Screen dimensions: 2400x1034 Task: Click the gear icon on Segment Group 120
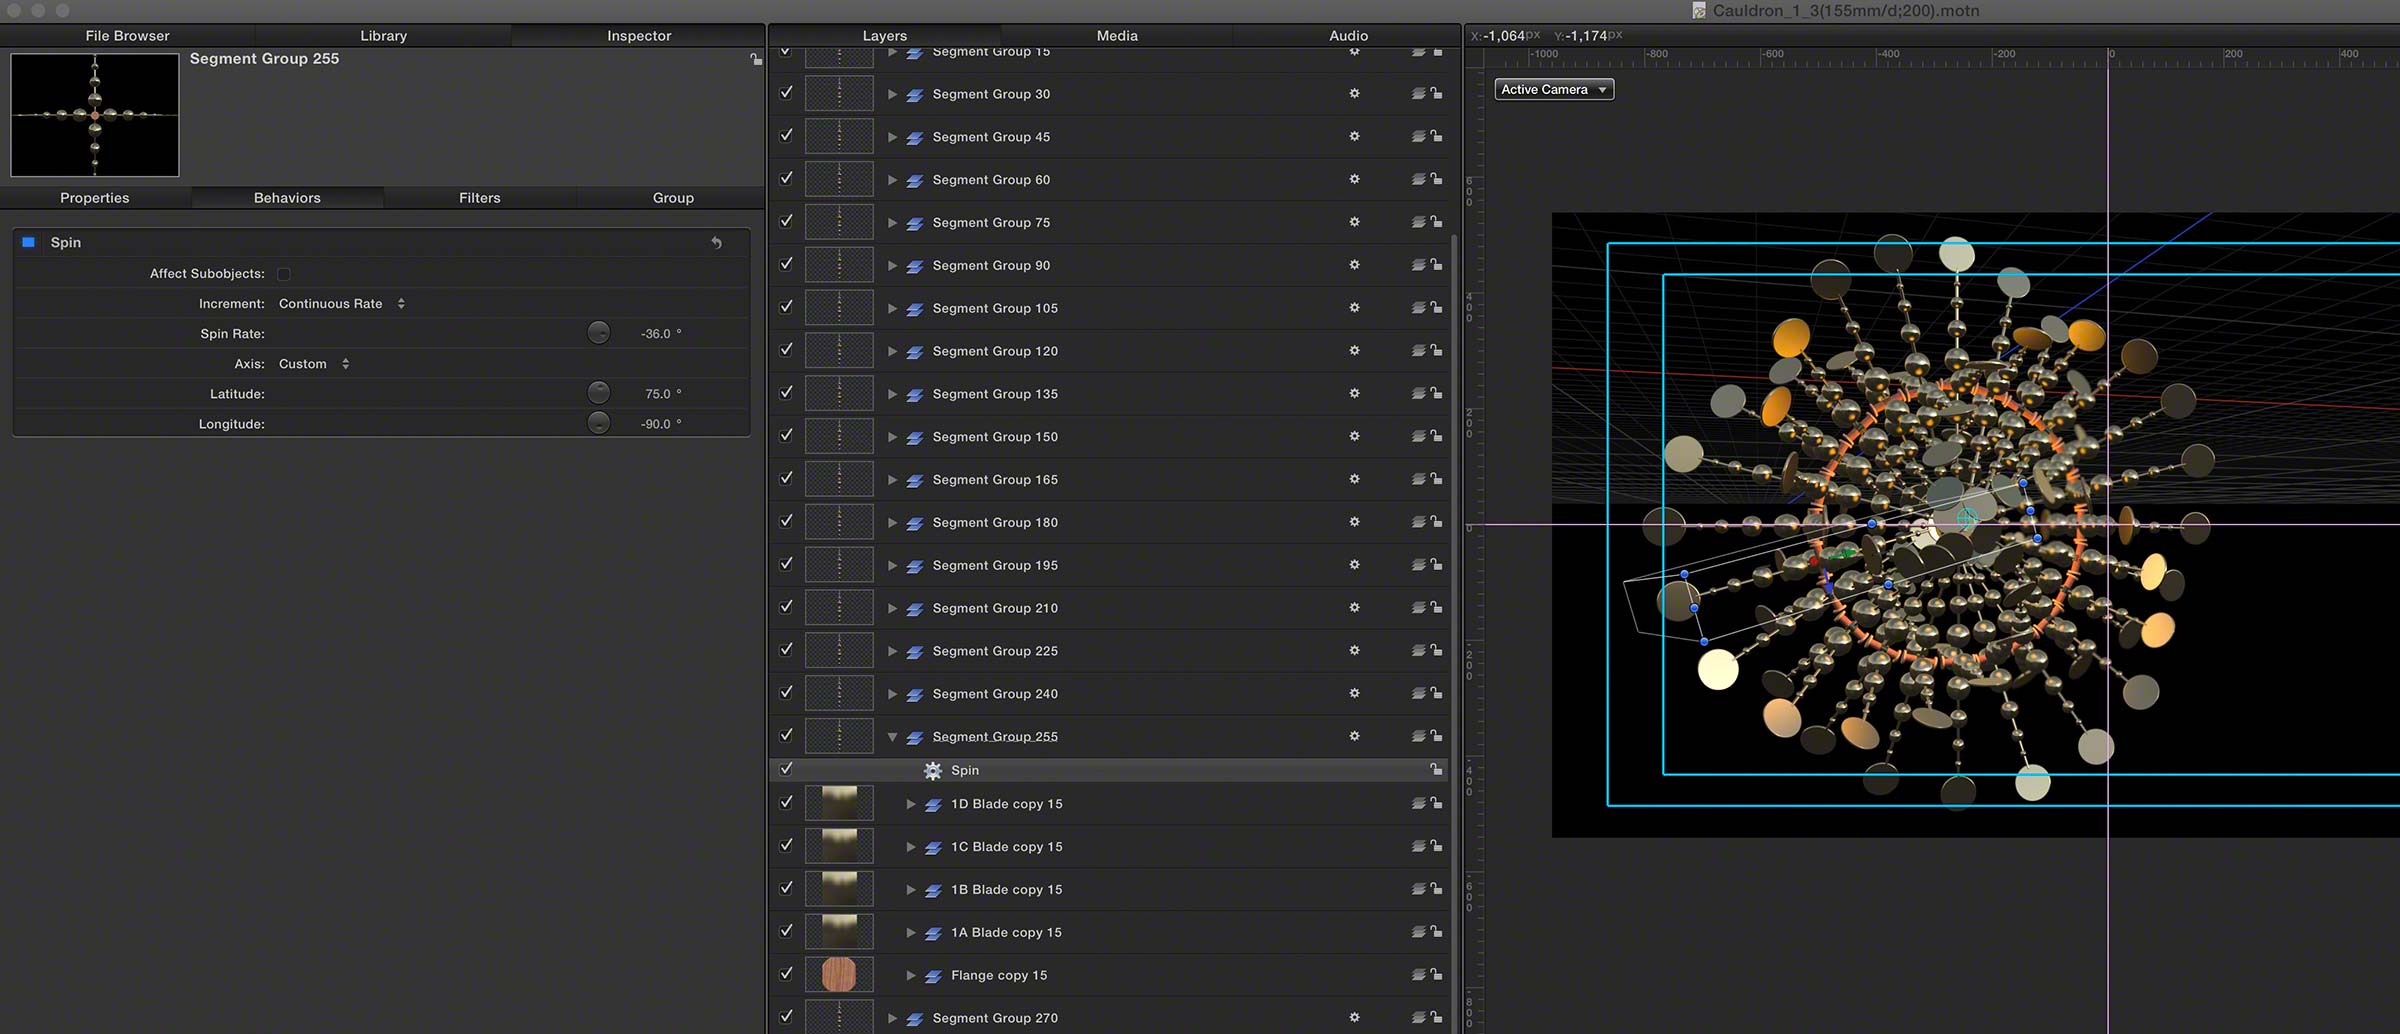(1354, 350)
